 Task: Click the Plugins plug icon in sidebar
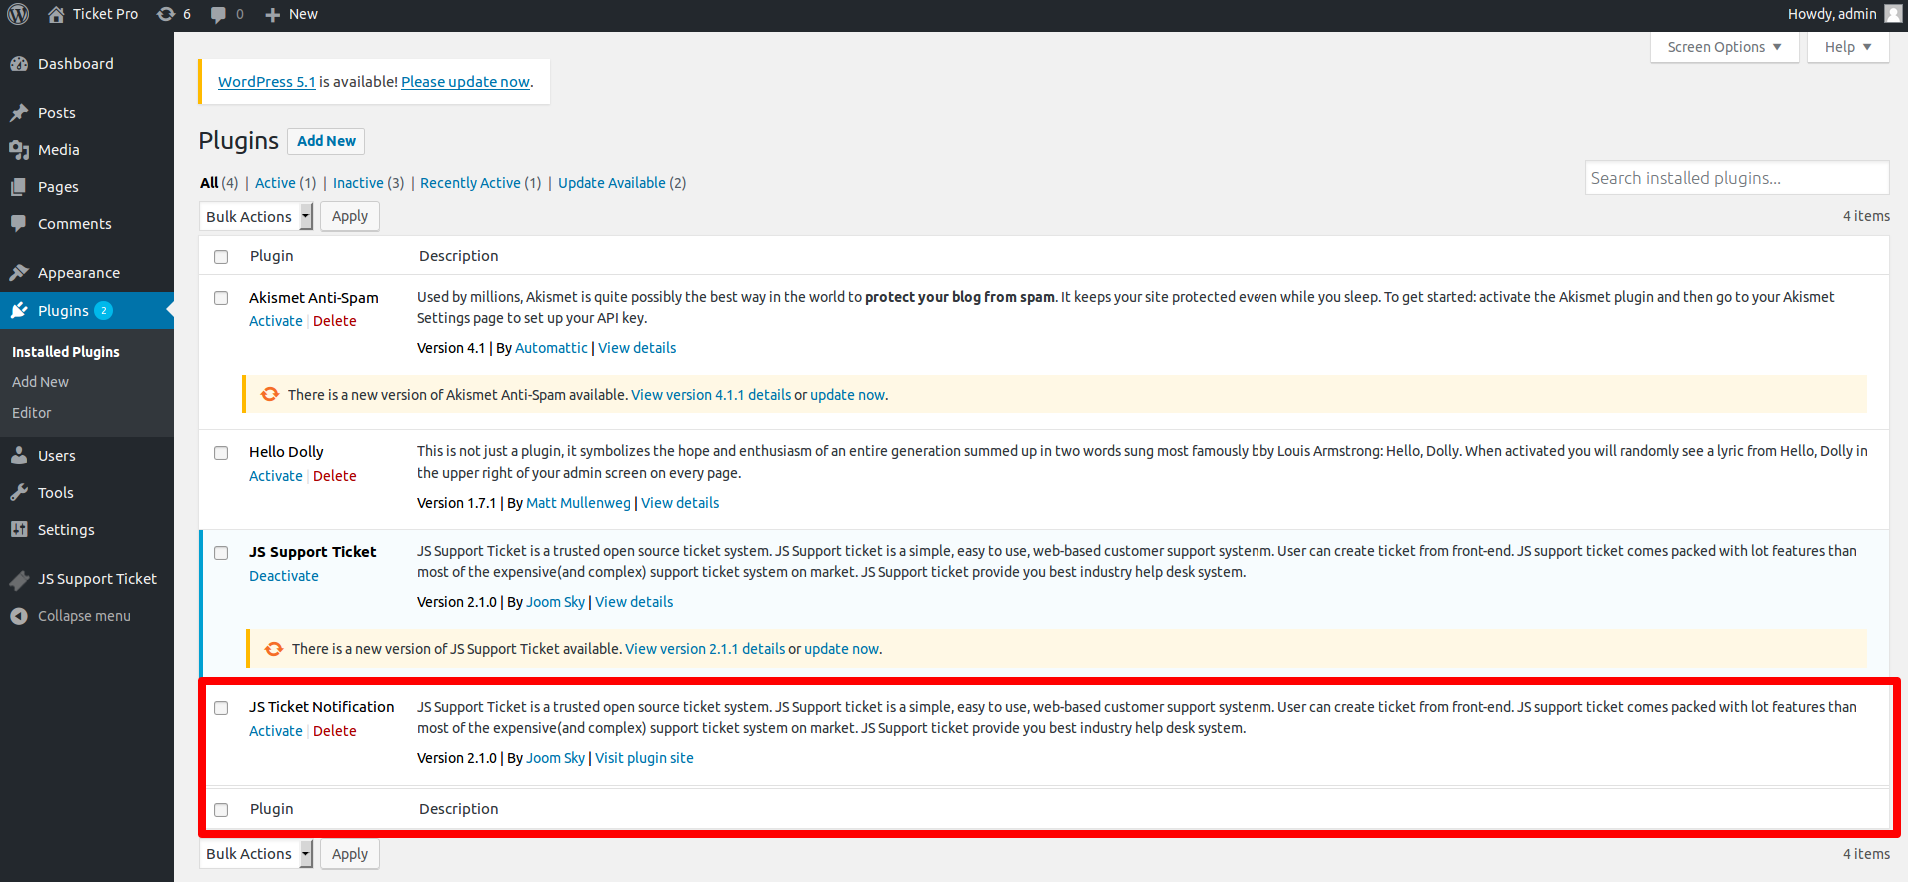click(19, 310)
